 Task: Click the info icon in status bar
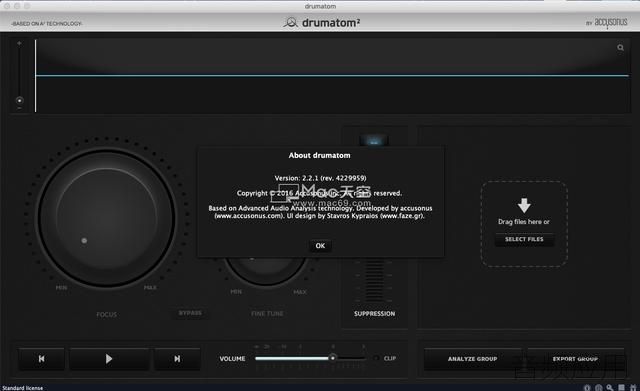(587, 388)
